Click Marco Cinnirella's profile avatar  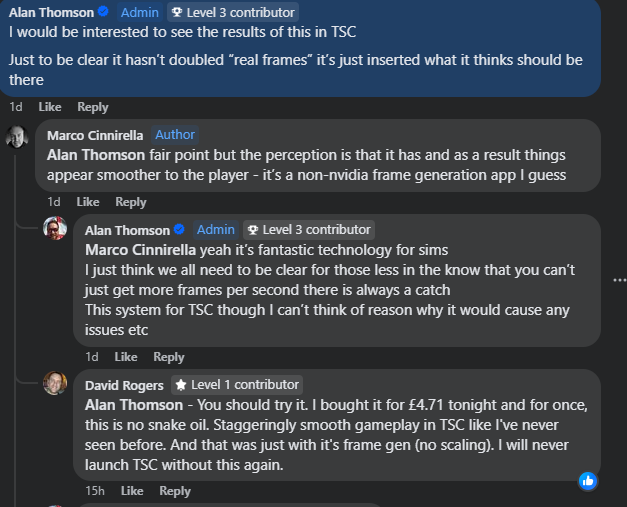point(16,137)
